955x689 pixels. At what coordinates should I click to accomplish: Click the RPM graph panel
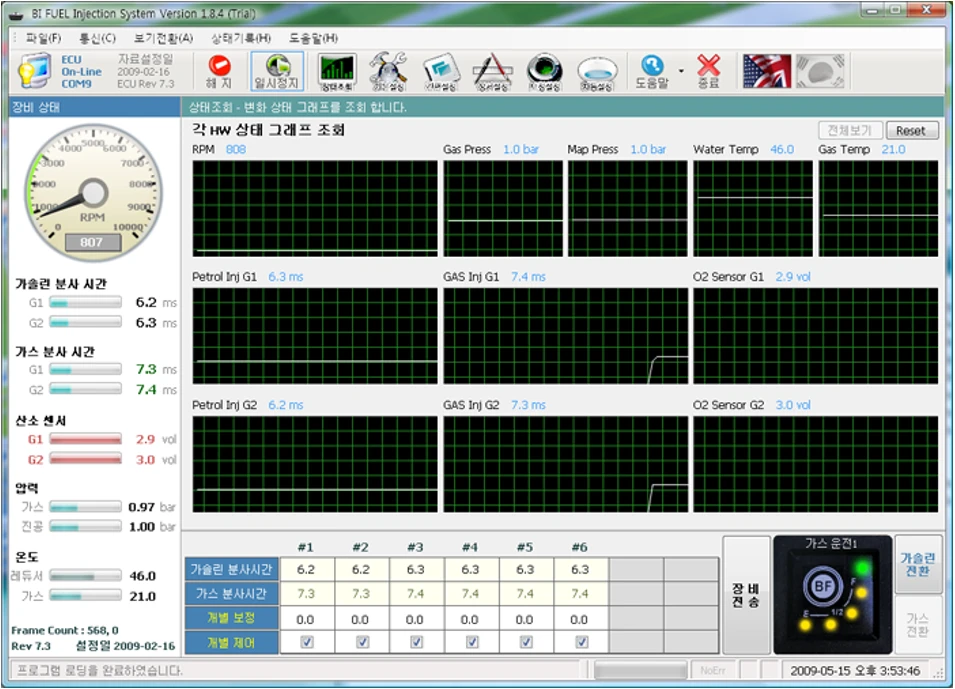(315, 208)
